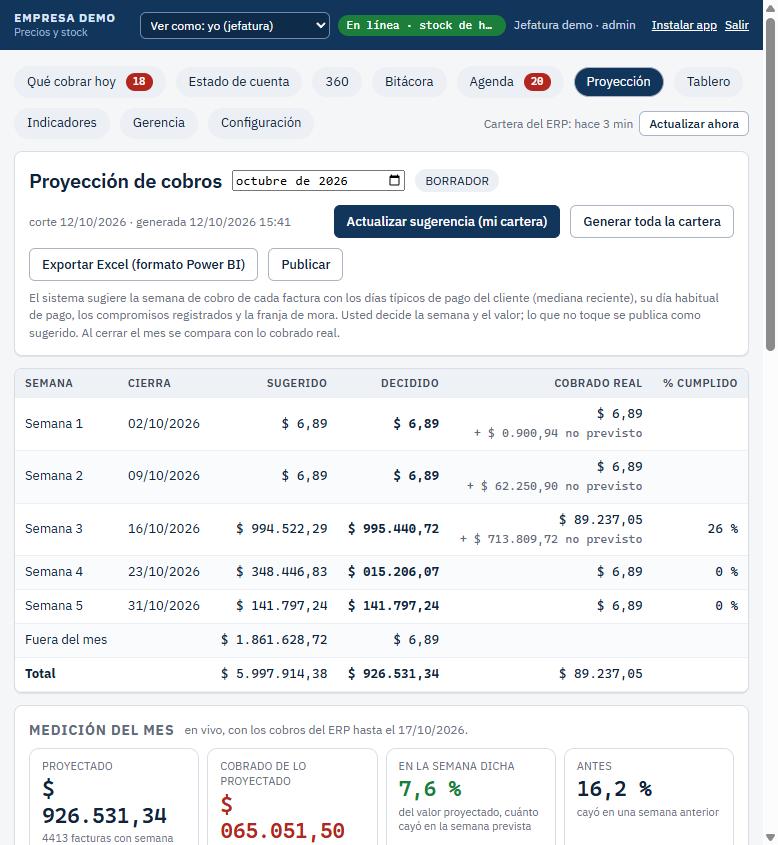Select the 'Semana 2' row label
This screenshot has height=845, width=778.
point(54,476)
